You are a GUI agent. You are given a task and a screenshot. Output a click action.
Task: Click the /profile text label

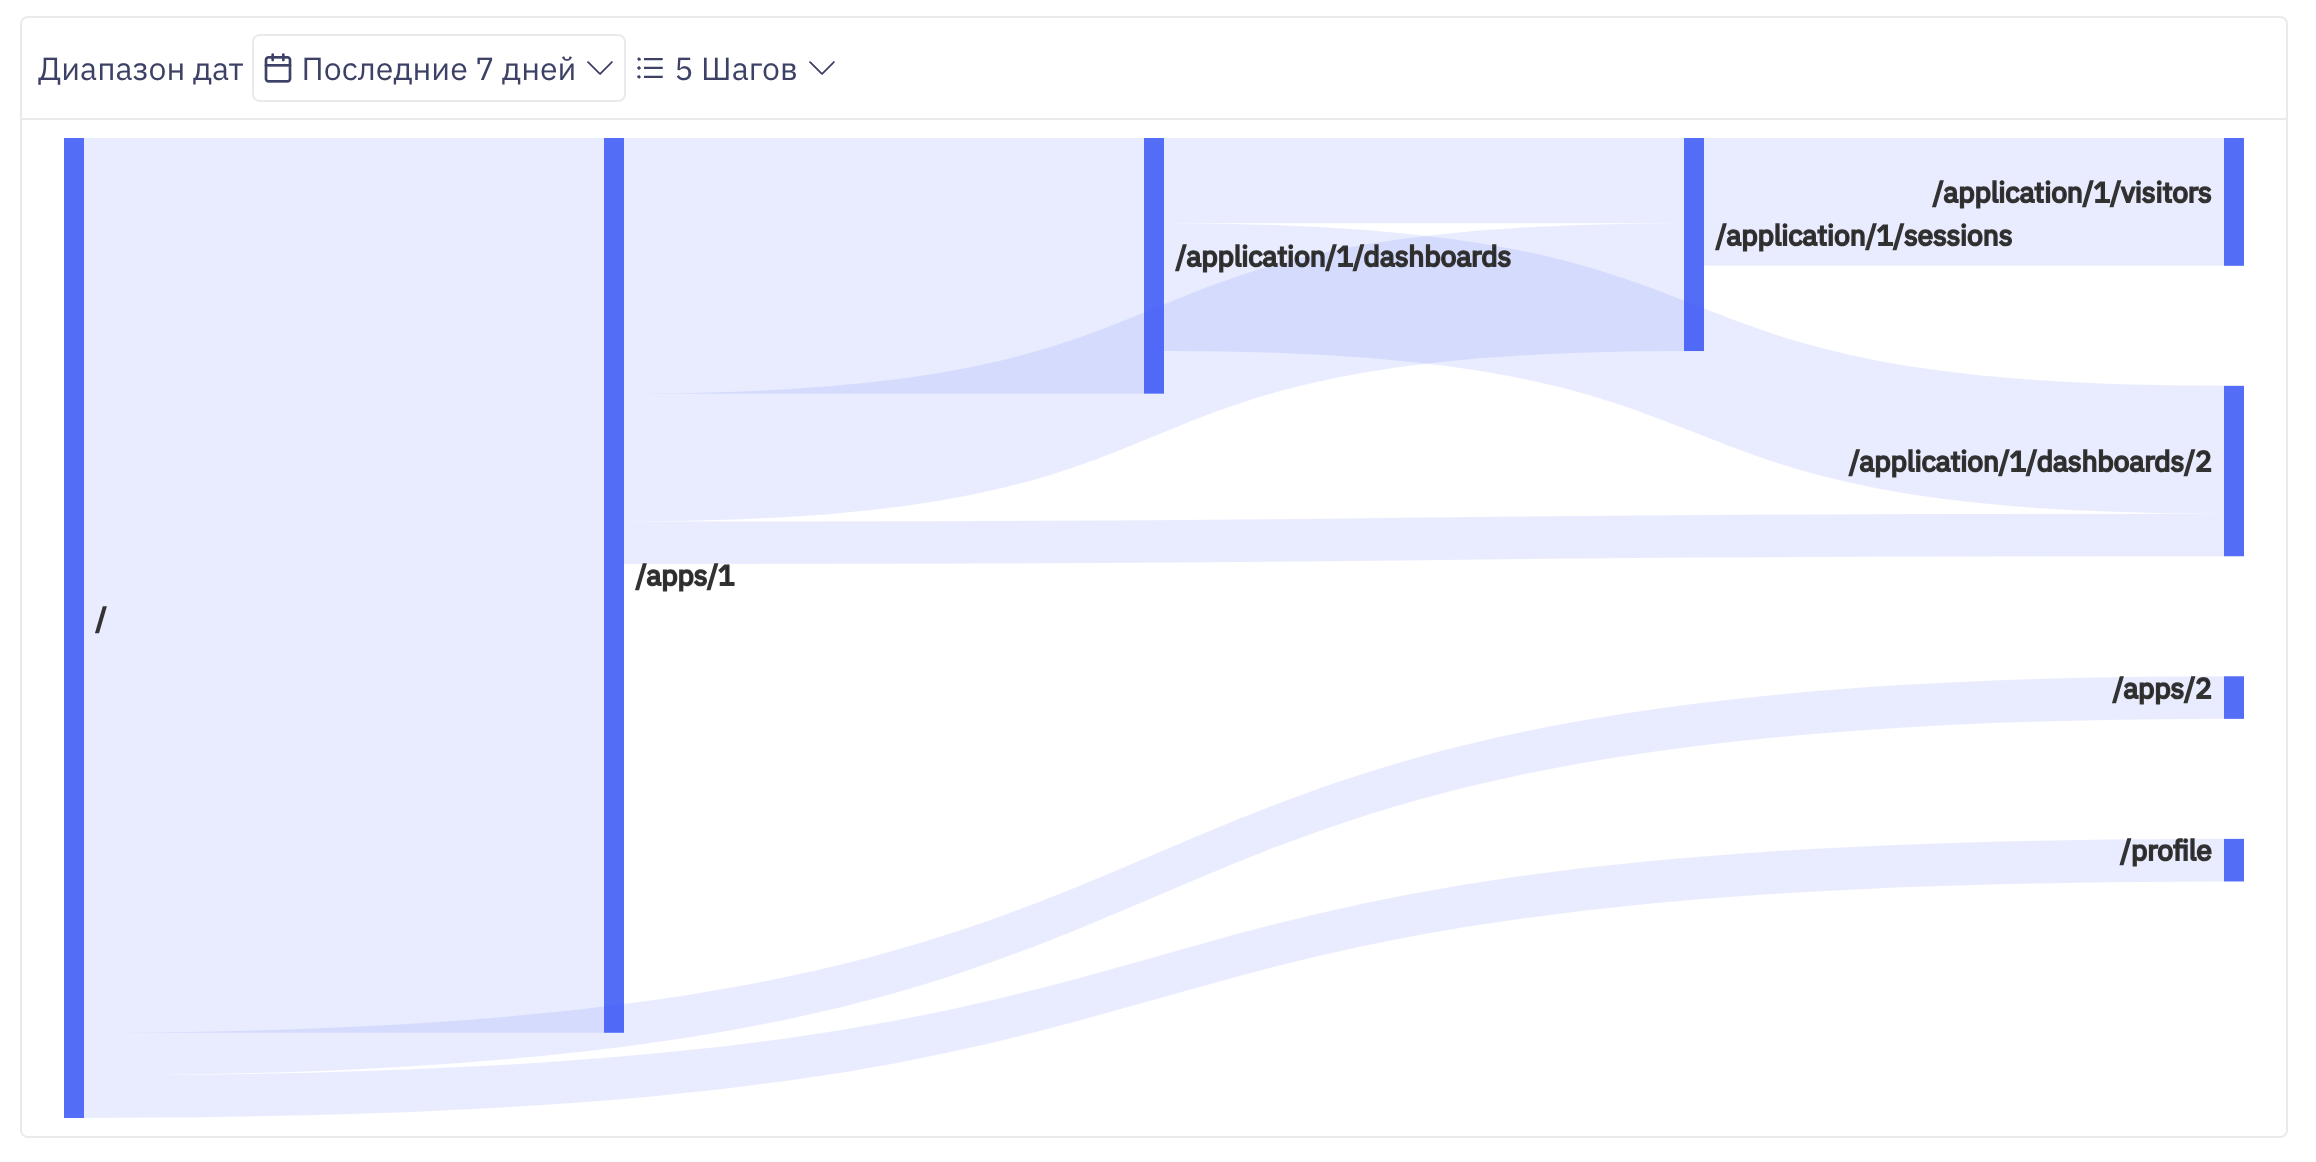coord(2165,852)
